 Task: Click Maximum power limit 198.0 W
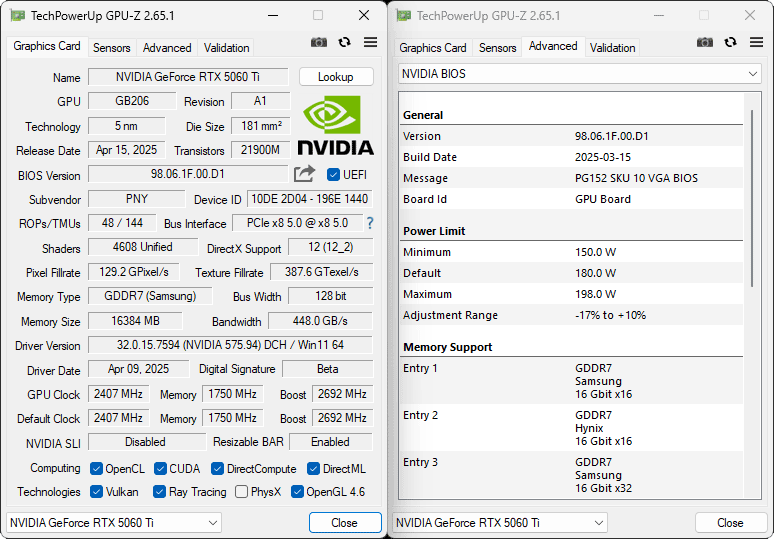pyautogui.click(x=595, y=294)
